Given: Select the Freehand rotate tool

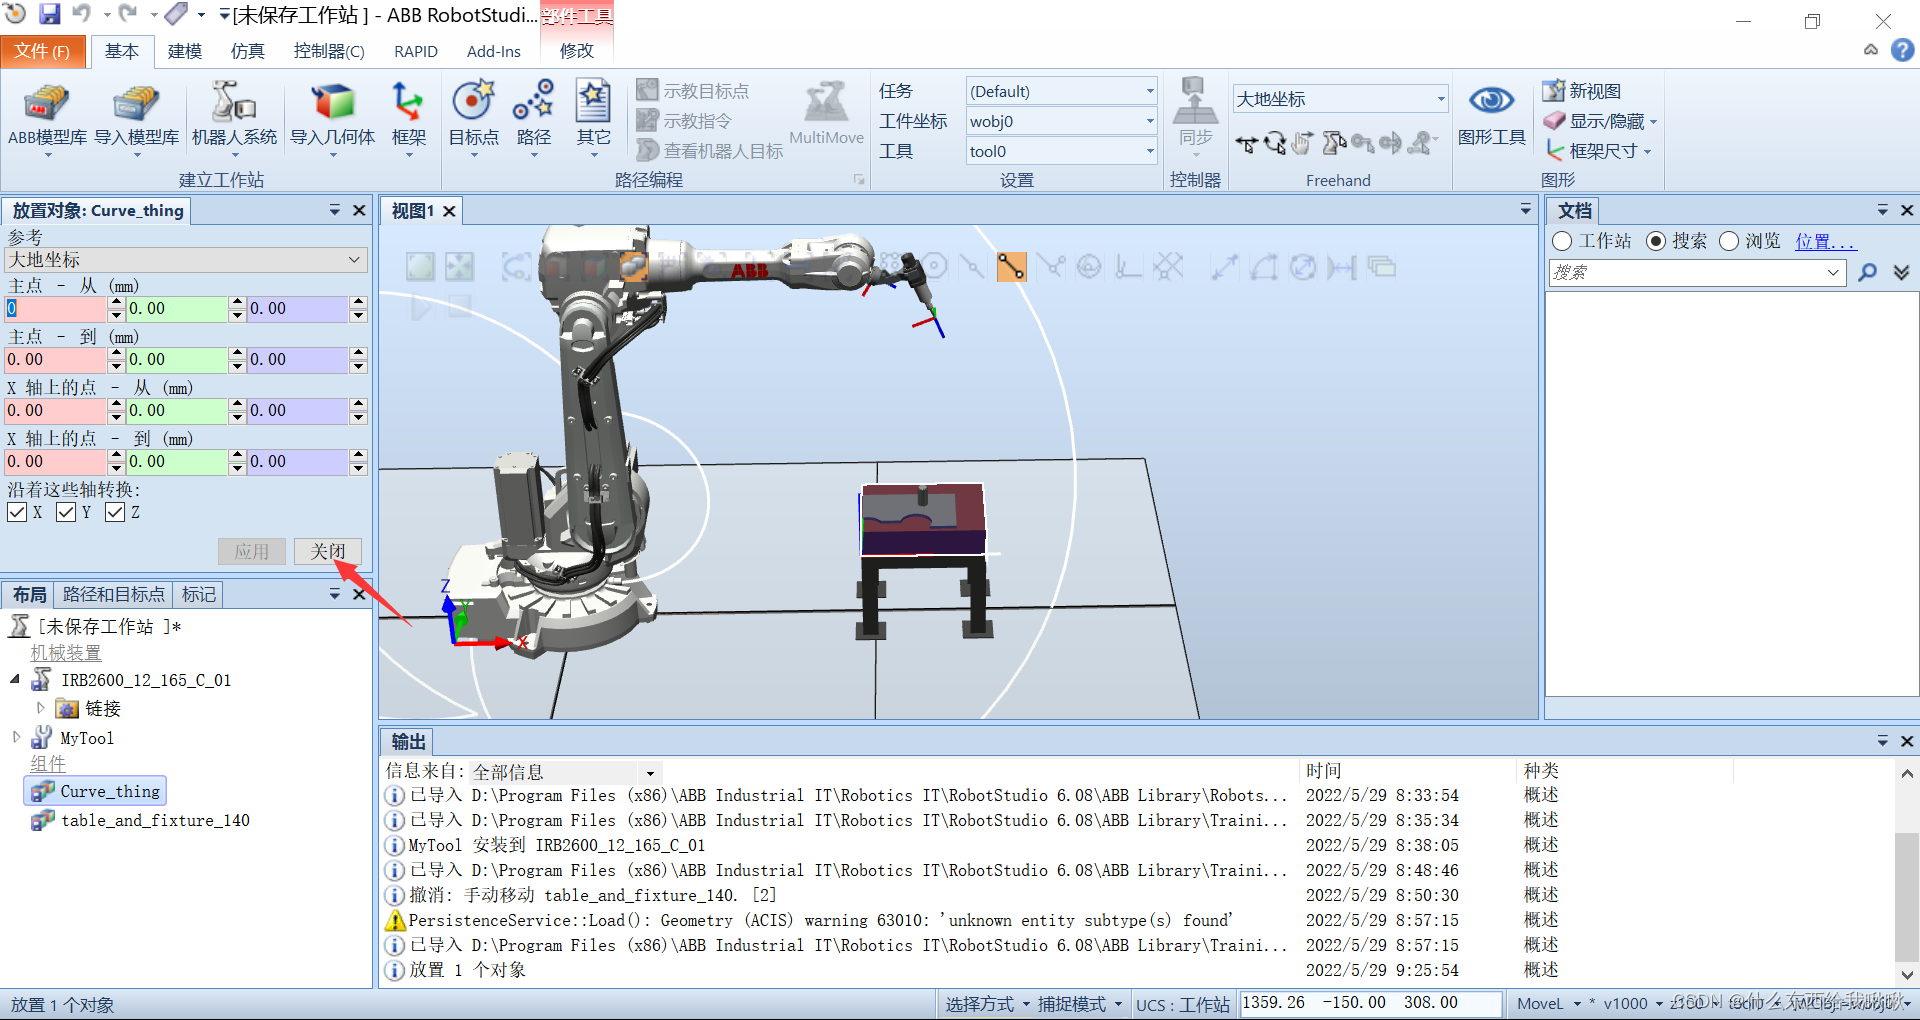Looking at the screenshot, I should point(1274,144).
